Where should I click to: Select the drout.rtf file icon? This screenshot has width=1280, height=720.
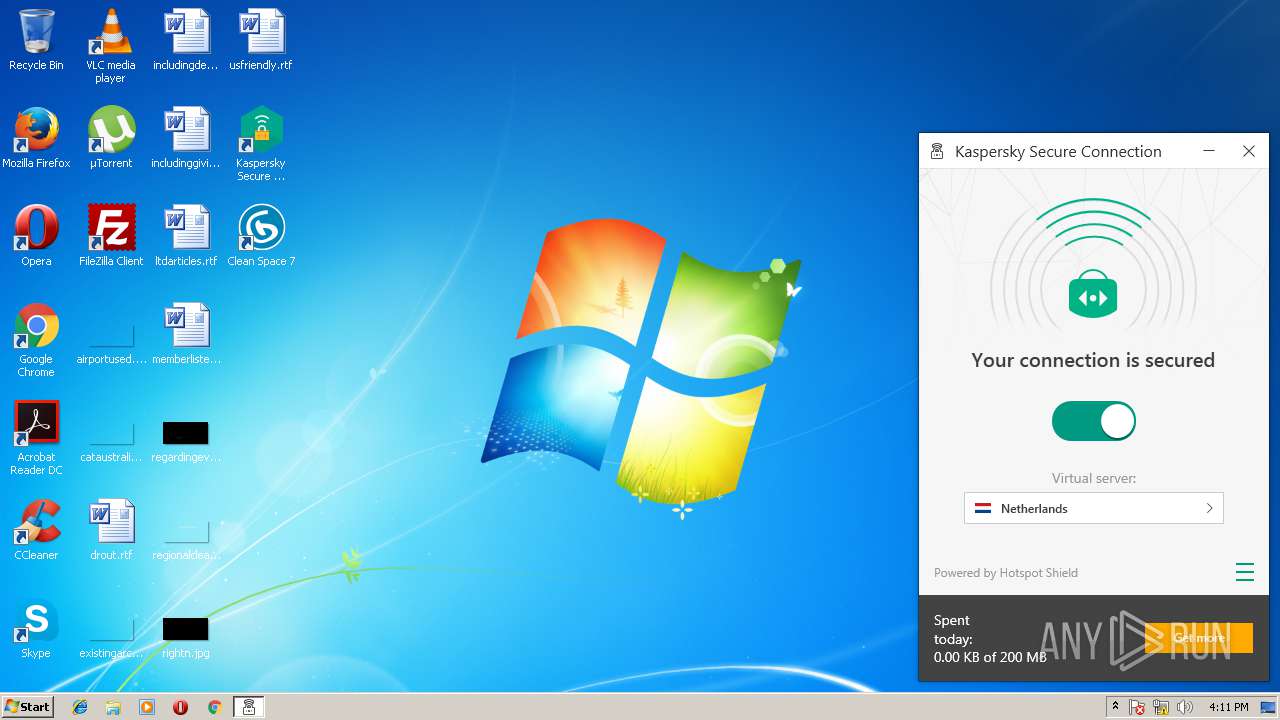pos(111,530)
